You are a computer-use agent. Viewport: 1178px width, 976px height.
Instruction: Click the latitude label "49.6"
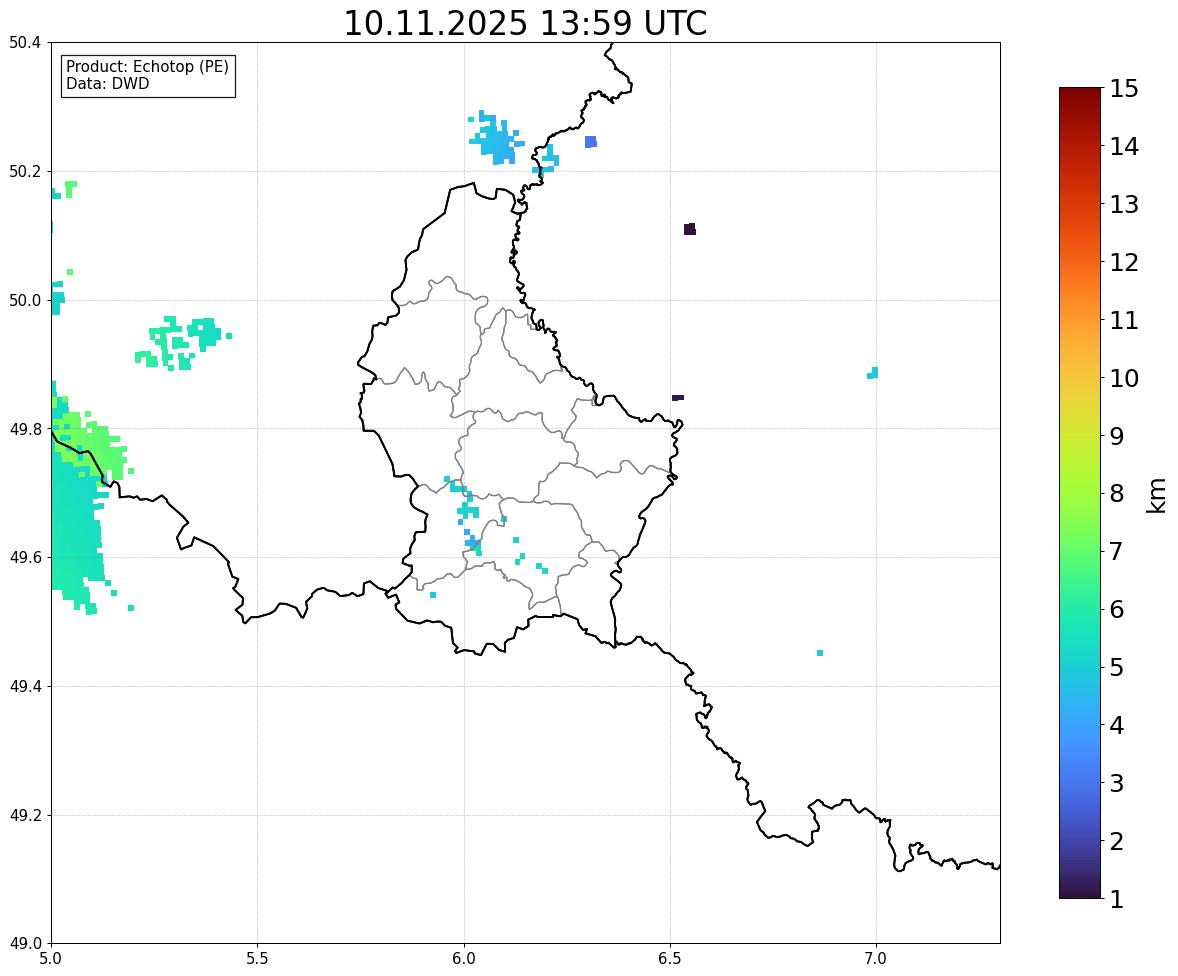tap(24, 557)
